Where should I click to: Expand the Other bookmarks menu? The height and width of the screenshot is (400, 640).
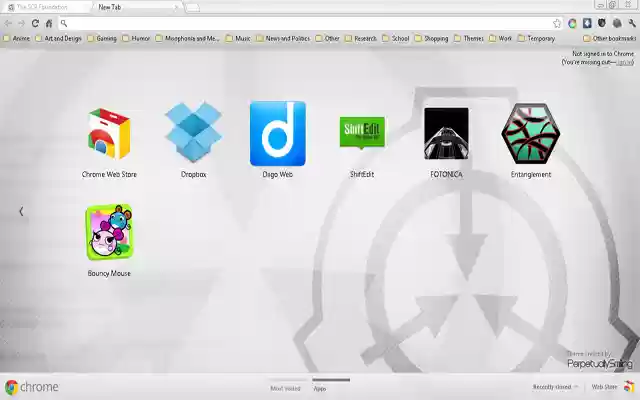coord(610,38)
